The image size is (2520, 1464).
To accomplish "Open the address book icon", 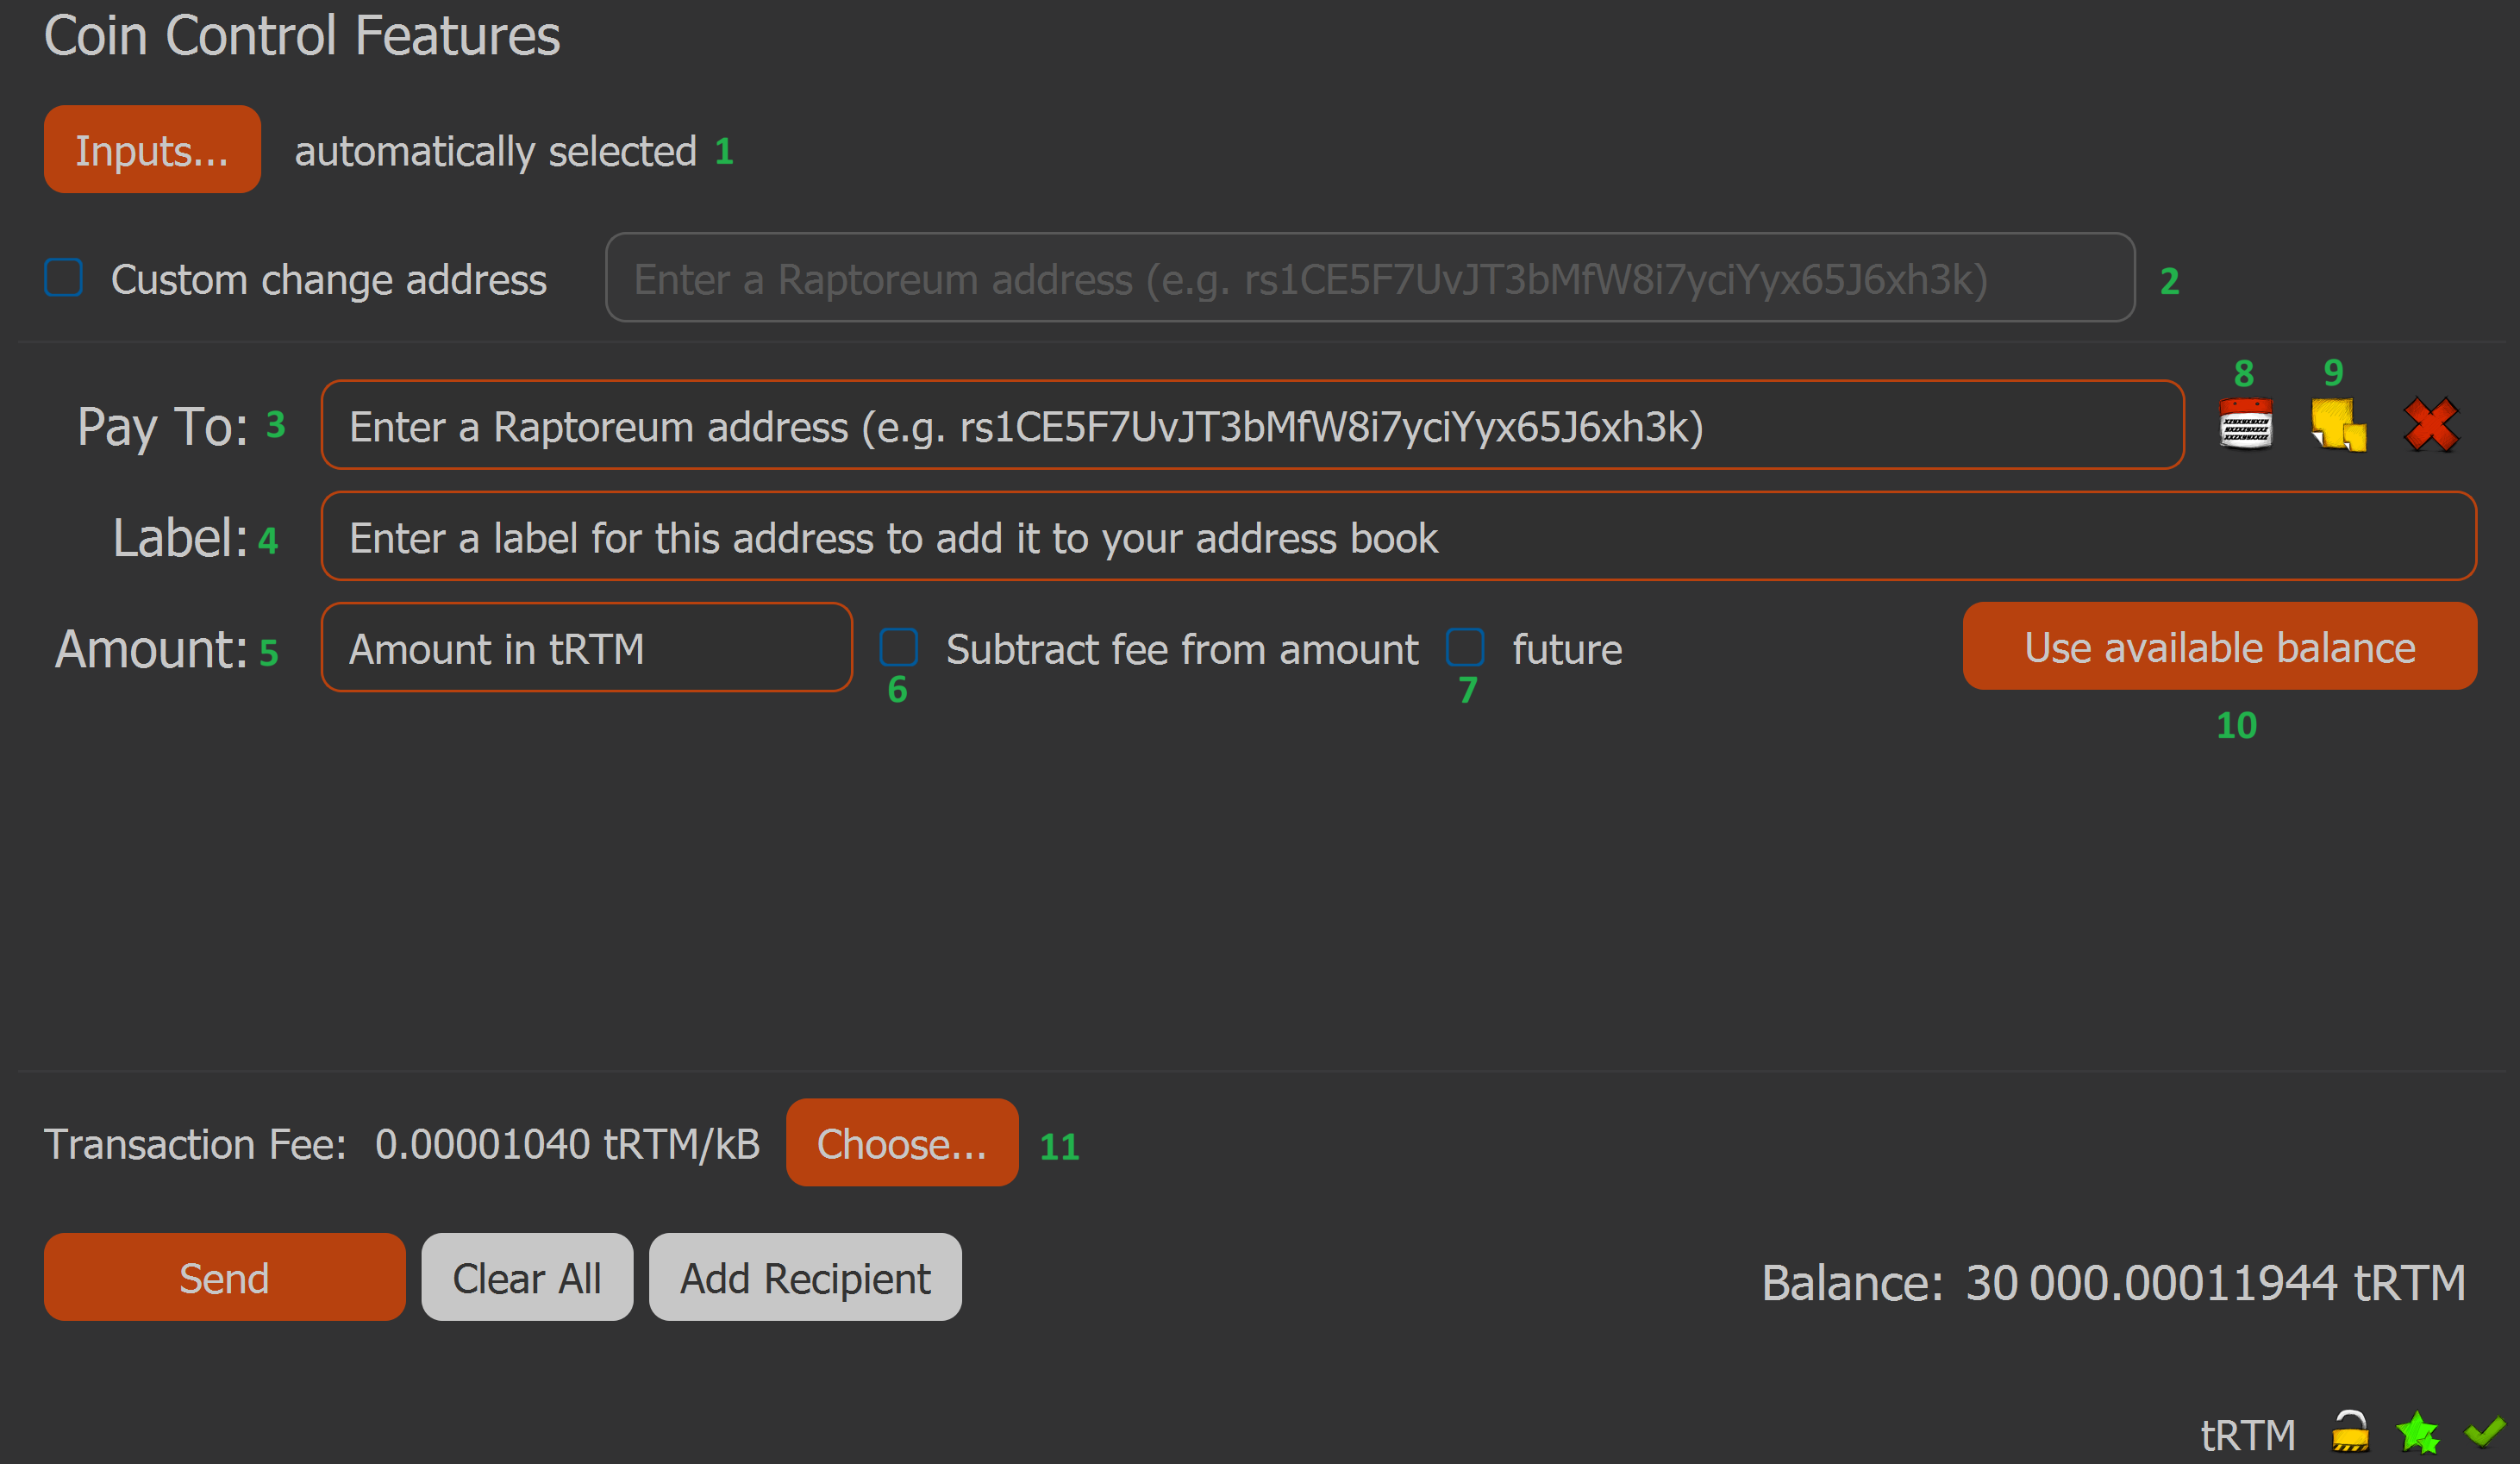I will click(2246, 426).
